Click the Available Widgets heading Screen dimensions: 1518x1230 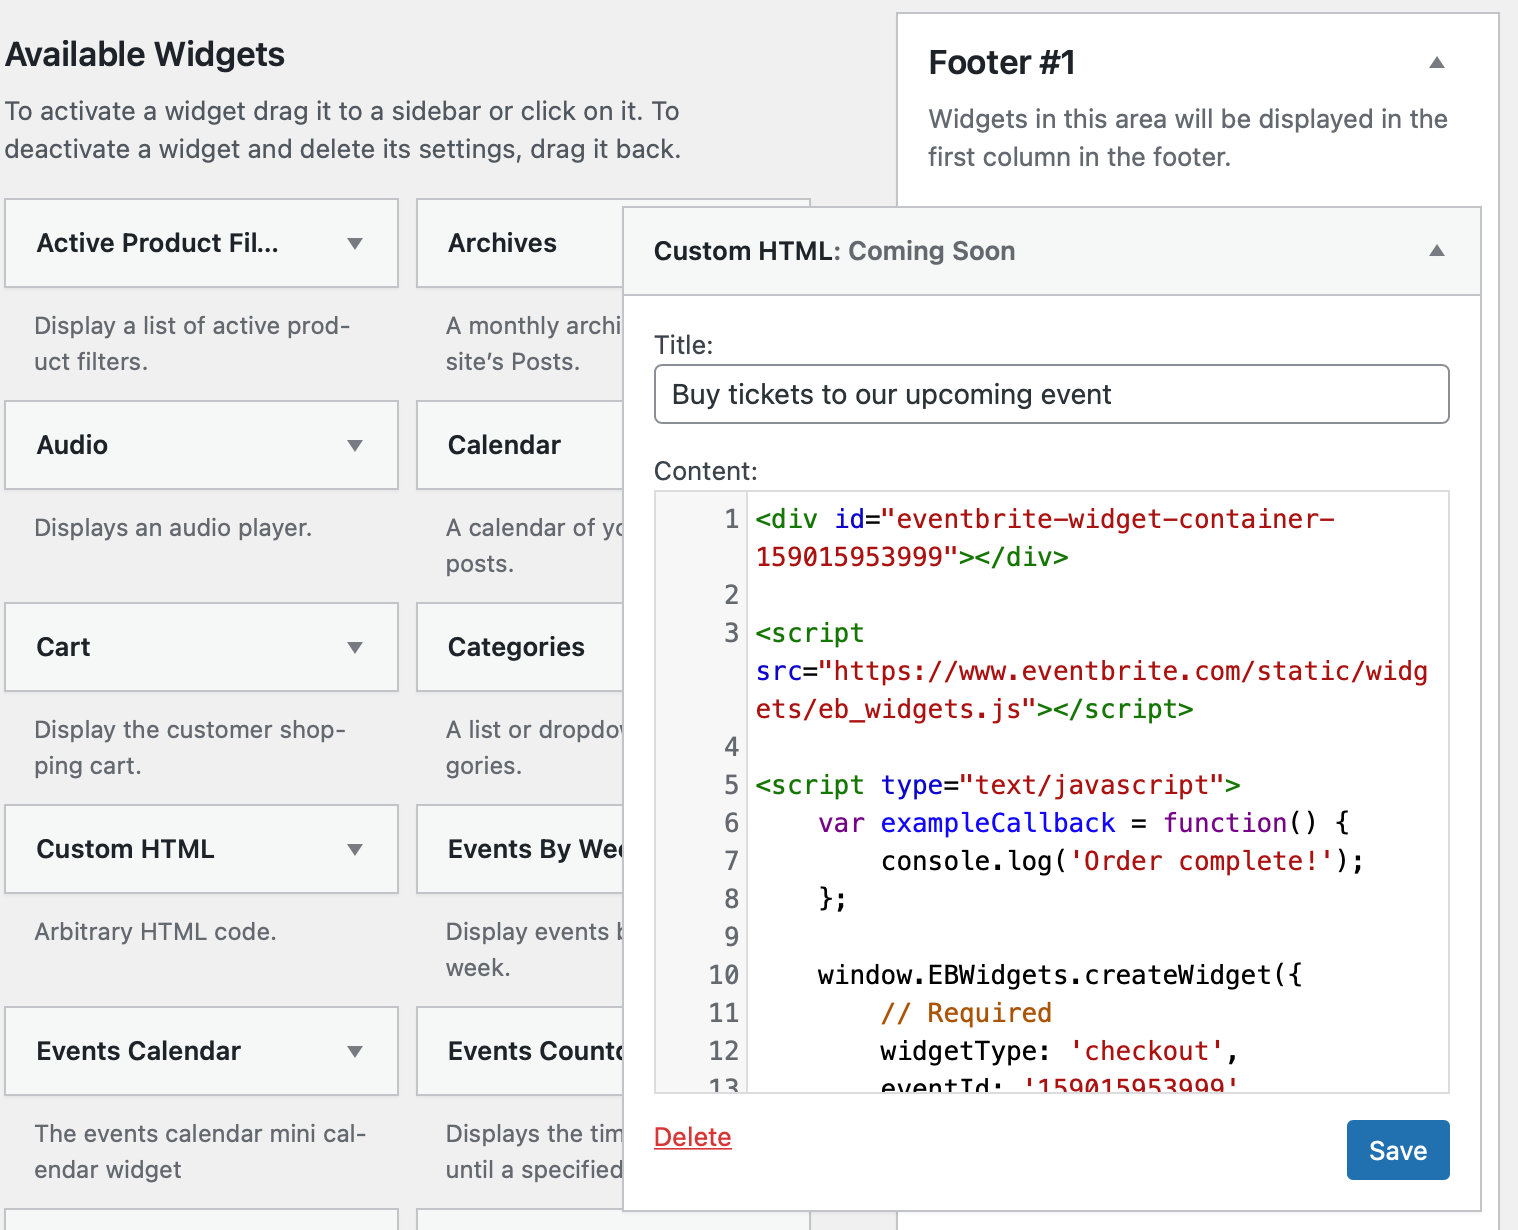coord(145,54)
